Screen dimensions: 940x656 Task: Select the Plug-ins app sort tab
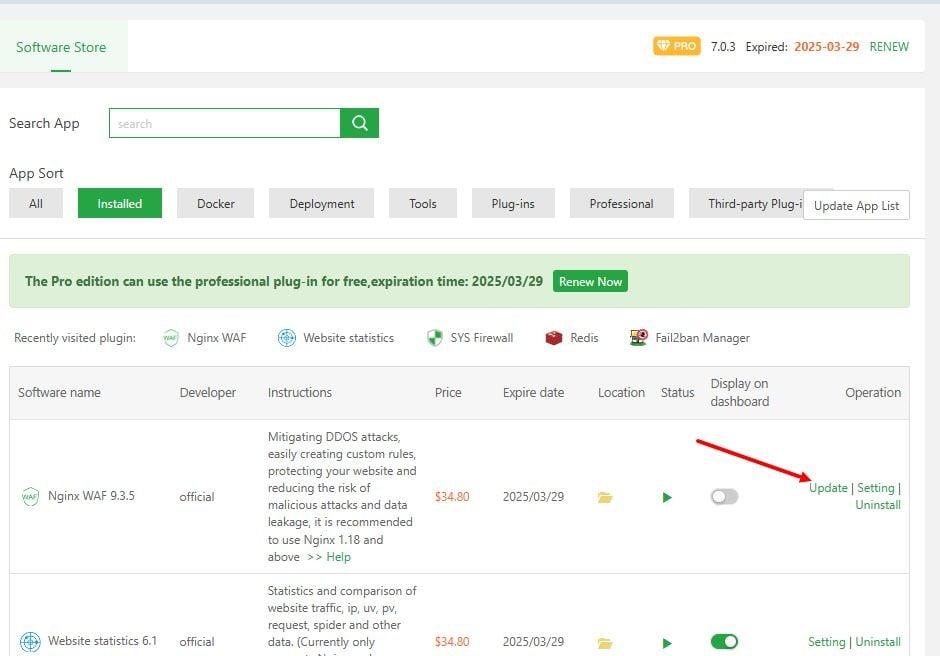click(x=513, y=203)
